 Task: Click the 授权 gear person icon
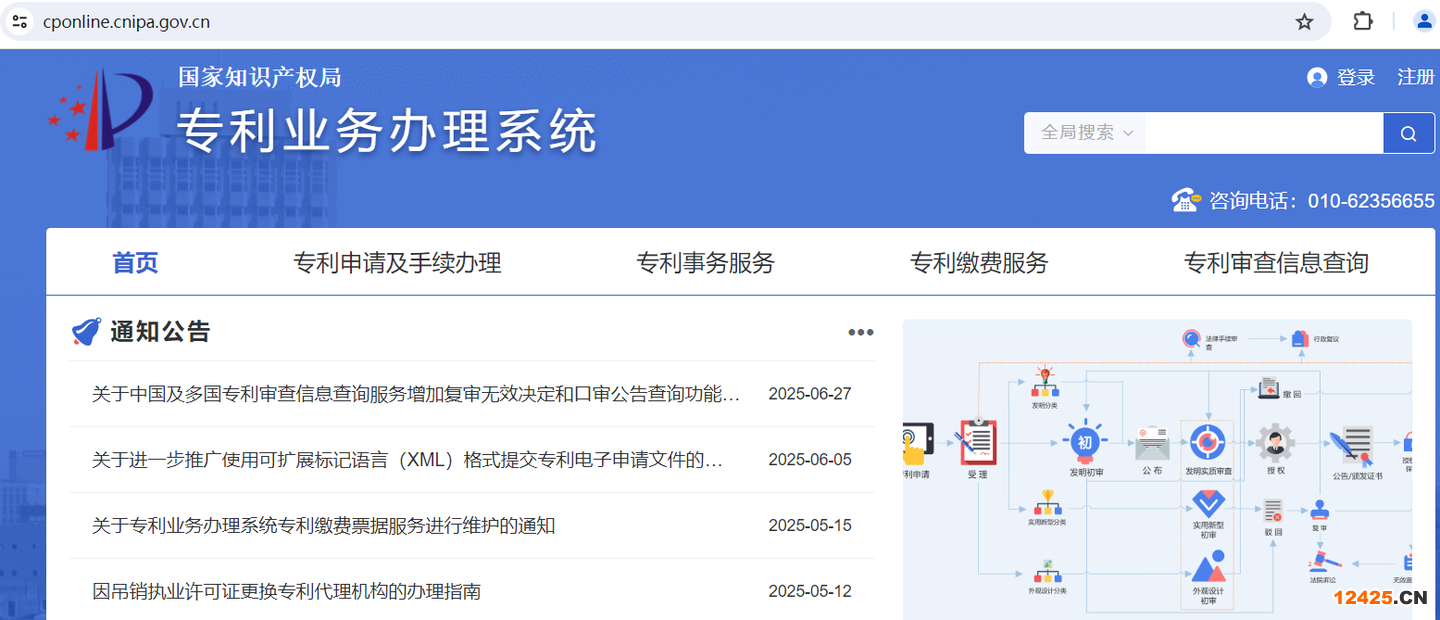tap(1276, 442)
